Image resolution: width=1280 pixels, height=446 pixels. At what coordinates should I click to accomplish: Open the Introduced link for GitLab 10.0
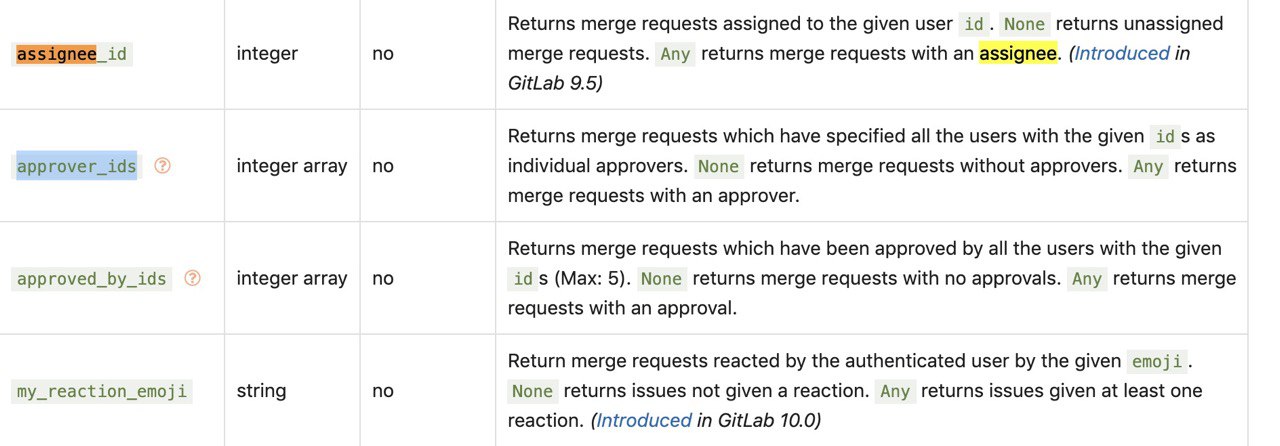(644, 420)
